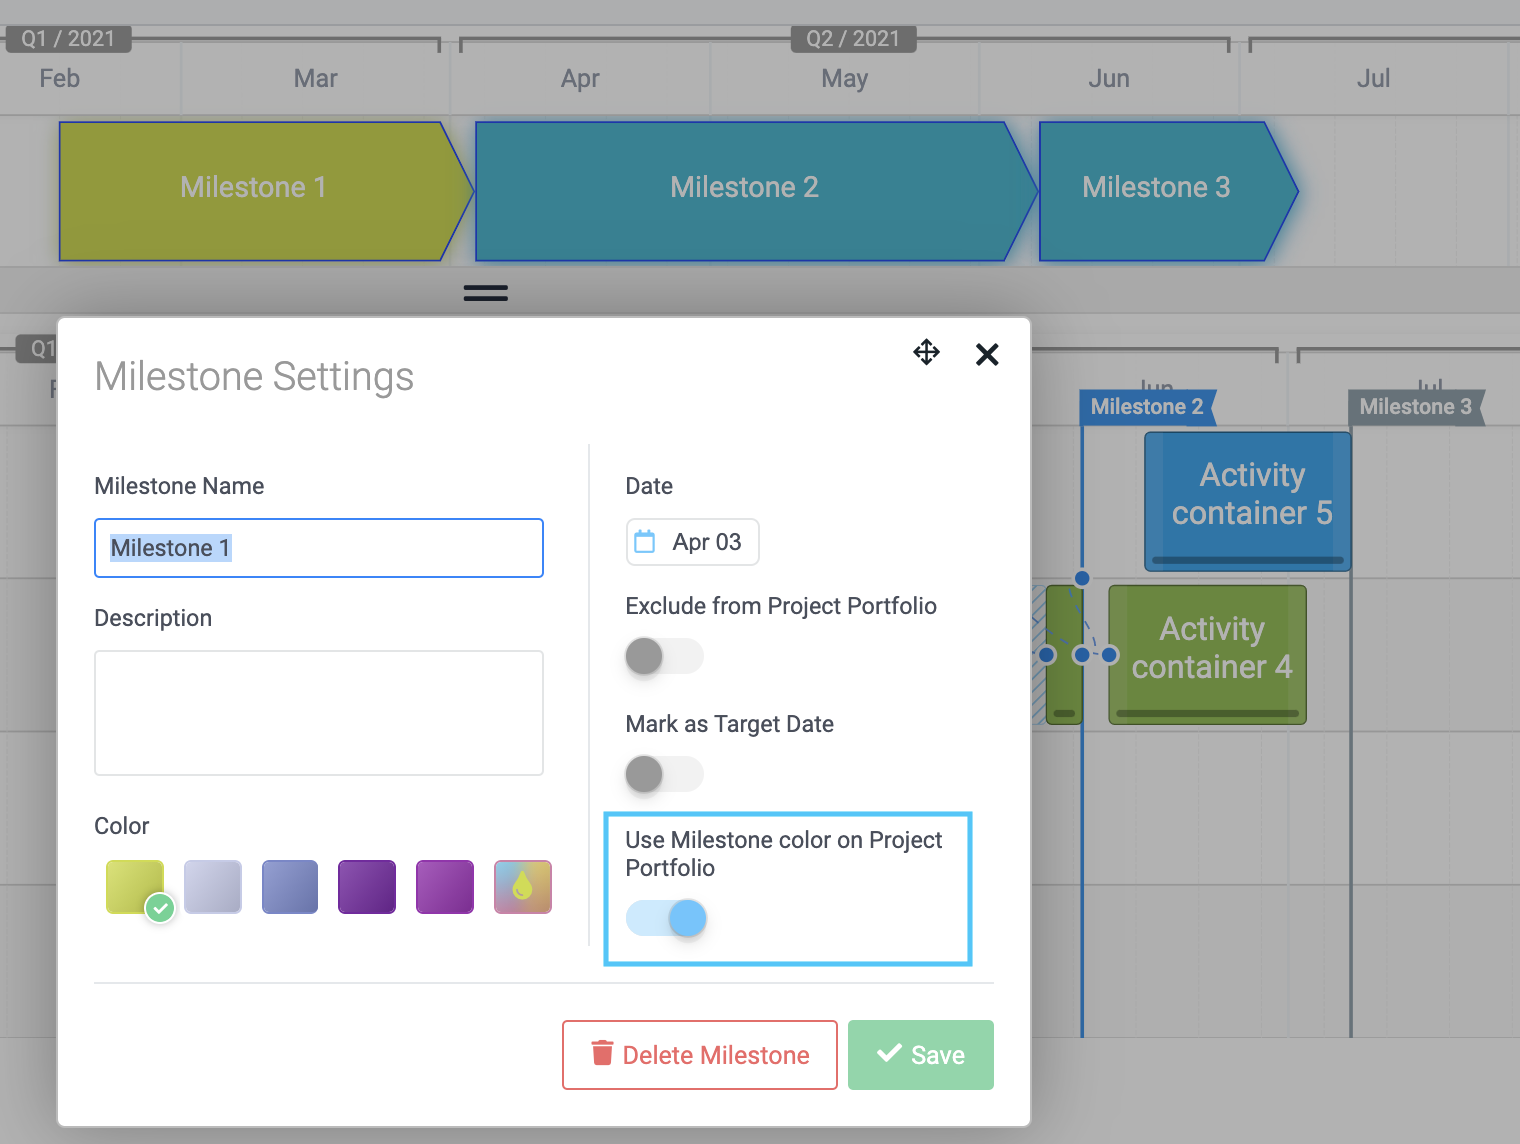Open the Apr 03 date picker
The width and height of the screenshot is (1520, 1144).
[x=692, y=542]
